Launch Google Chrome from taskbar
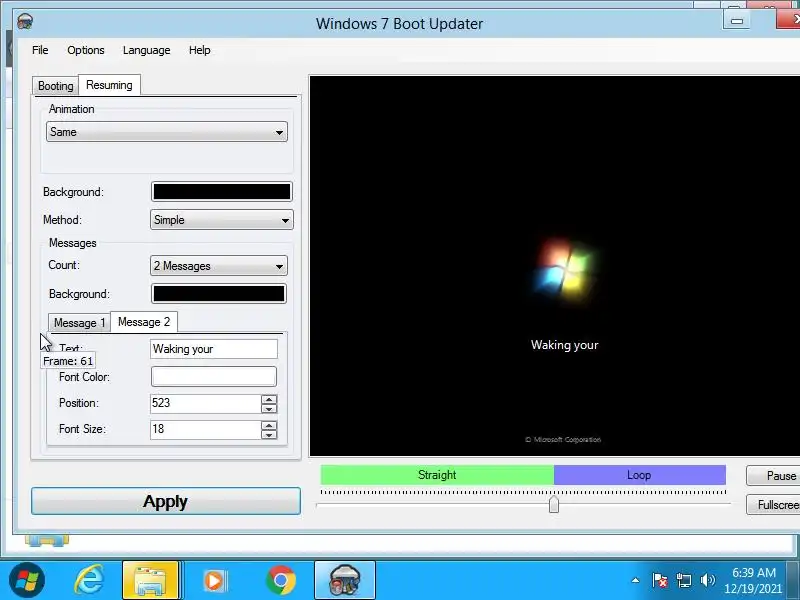Viewport: 800px width, 600px height. point(281,580)
